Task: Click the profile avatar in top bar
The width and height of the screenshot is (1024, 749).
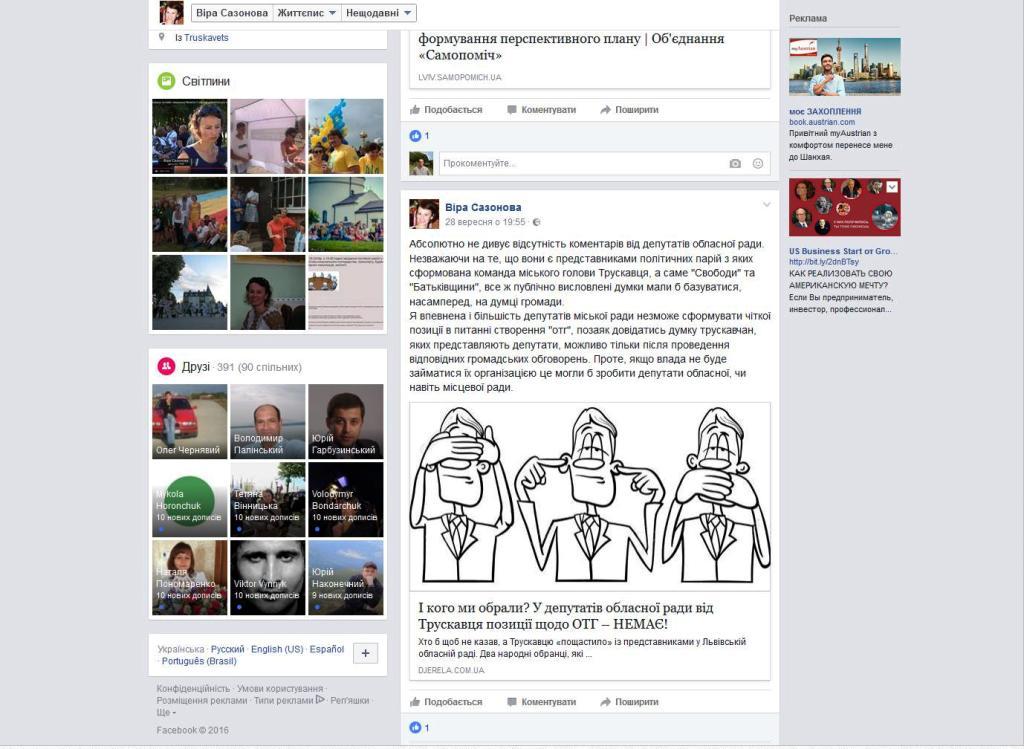Action: pyautogui.click(x=172, y=13)
